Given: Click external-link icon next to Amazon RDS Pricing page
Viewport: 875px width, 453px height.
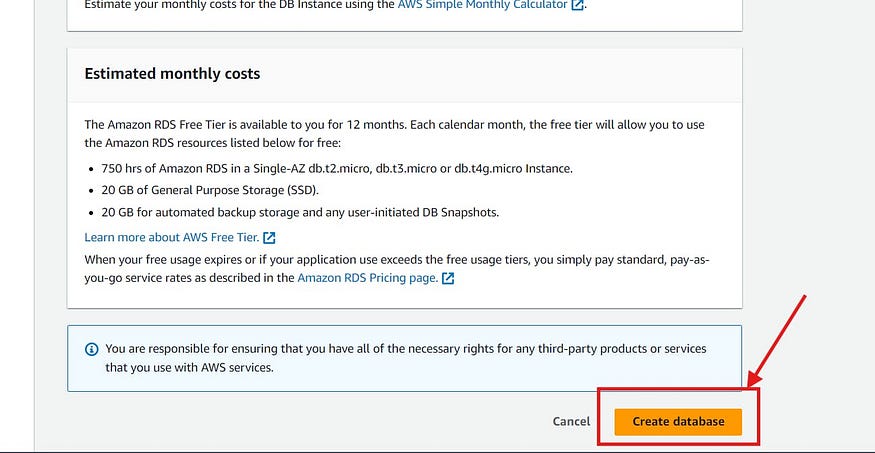Looking at the screenshot, I should 448,278.
